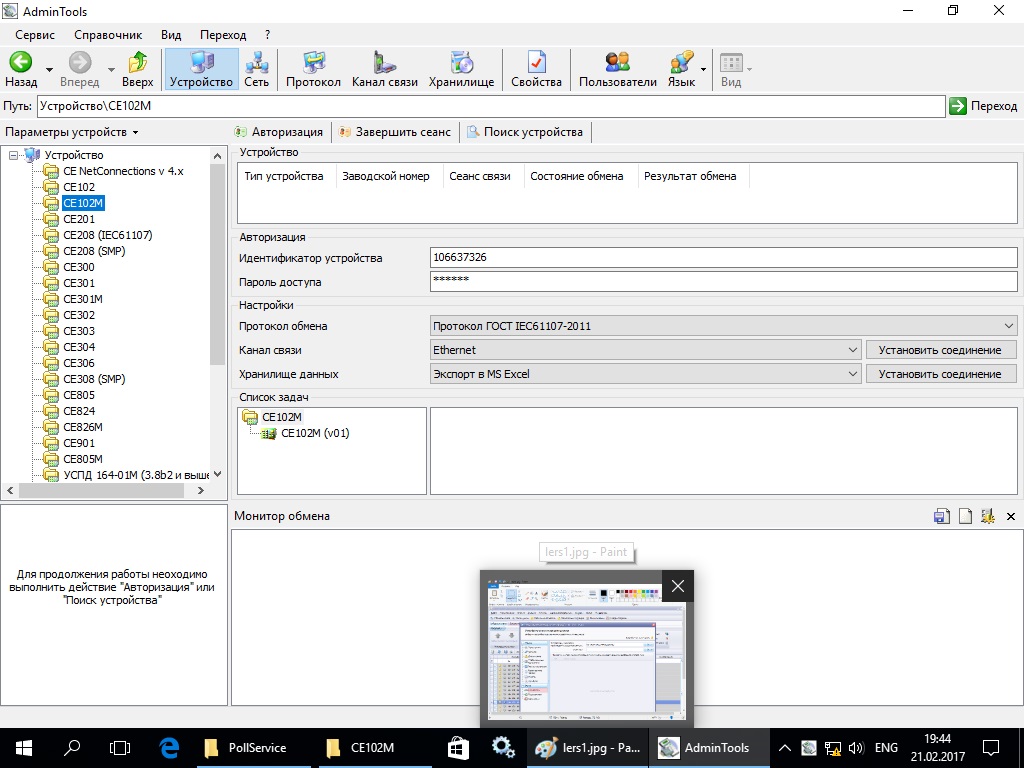
Task: Click Поиск устройства toolbar button
Action: [525, 132]
